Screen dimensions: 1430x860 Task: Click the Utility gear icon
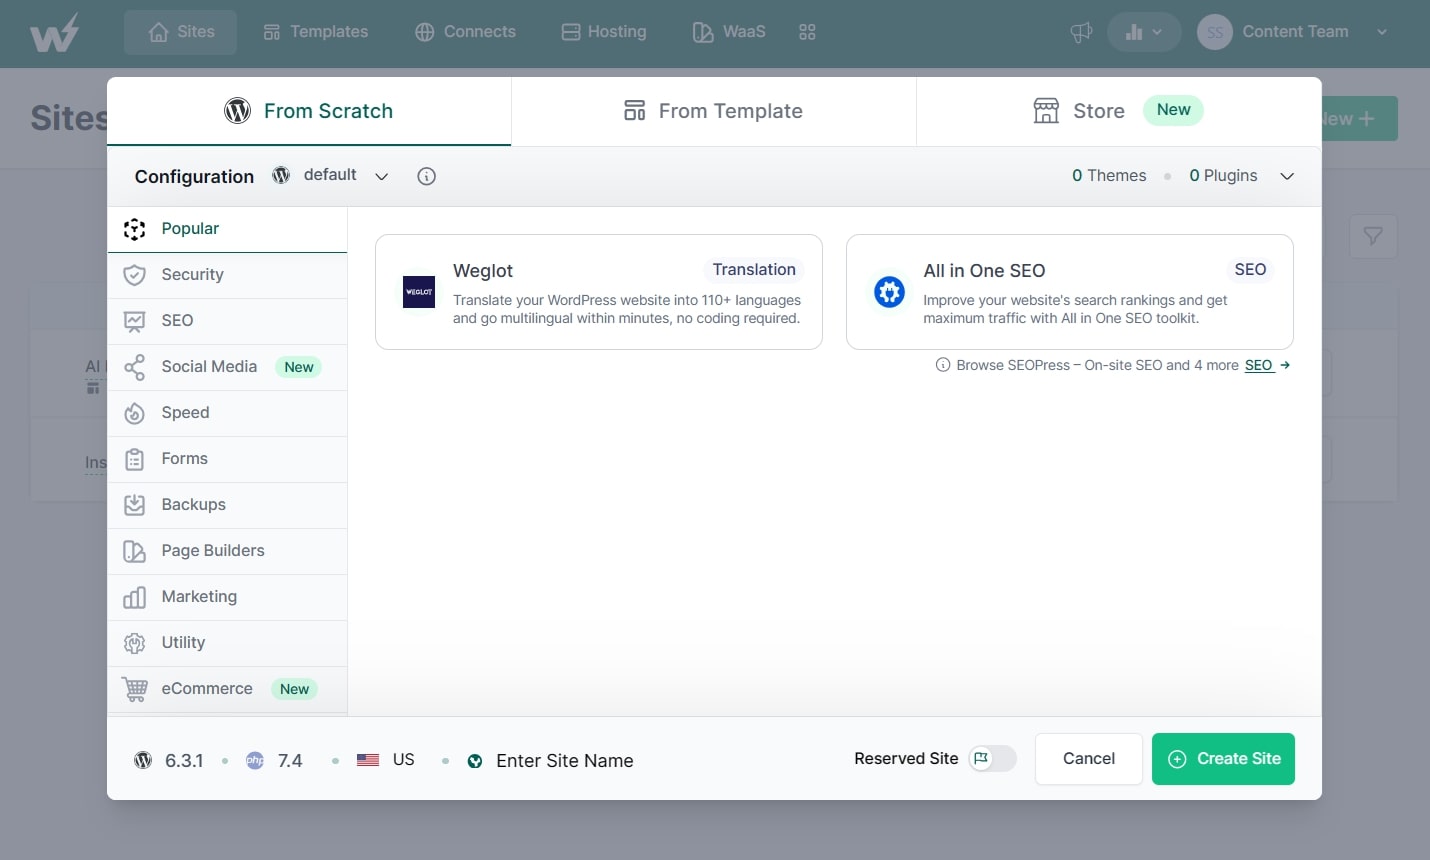click(135, 643)
